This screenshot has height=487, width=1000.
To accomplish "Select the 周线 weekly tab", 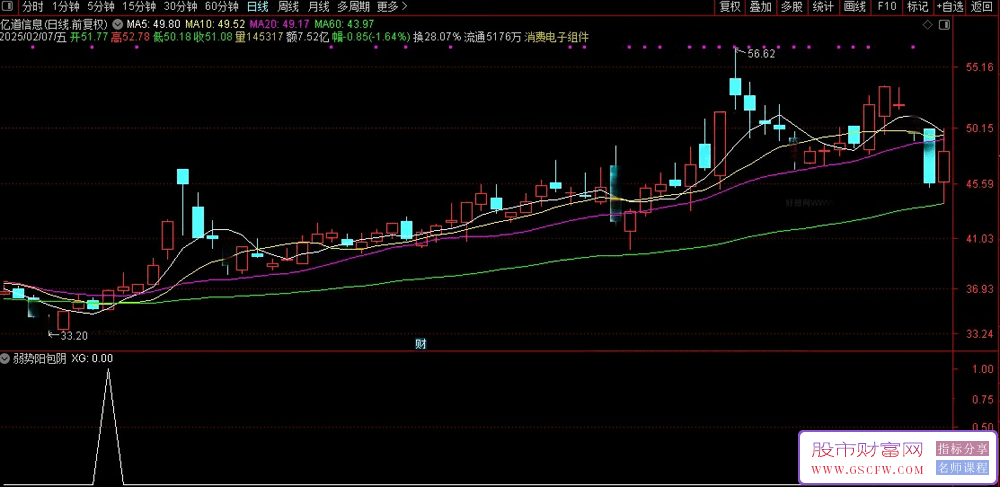I will [x=288, y=7].
